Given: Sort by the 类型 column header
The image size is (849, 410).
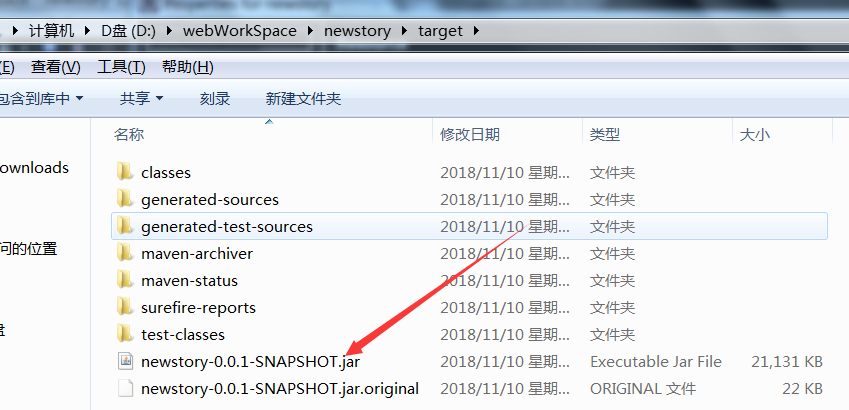Looking at the screenshot, I should pos(605,134).
